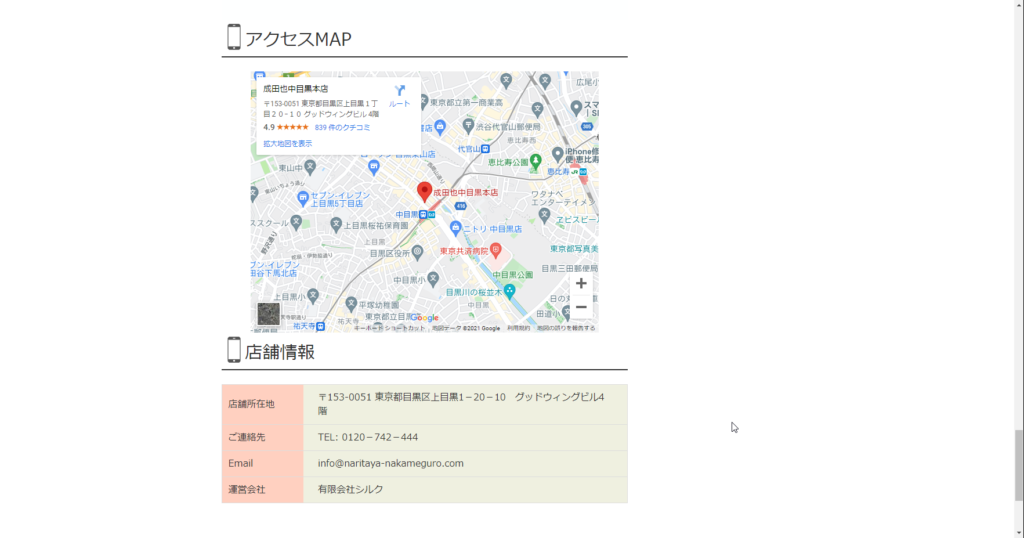The height and width of the screenshot is (538, 1024).
Task: Select the 平塚幼稚園 school marker
Action: 351,303
